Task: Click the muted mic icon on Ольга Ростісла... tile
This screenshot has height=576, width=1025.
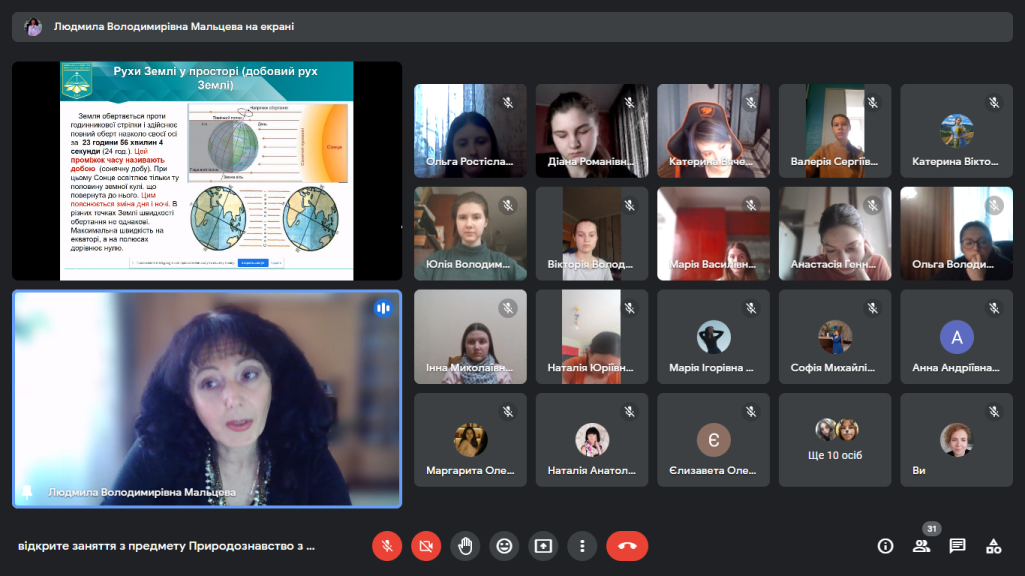Action: coord(508,103)
